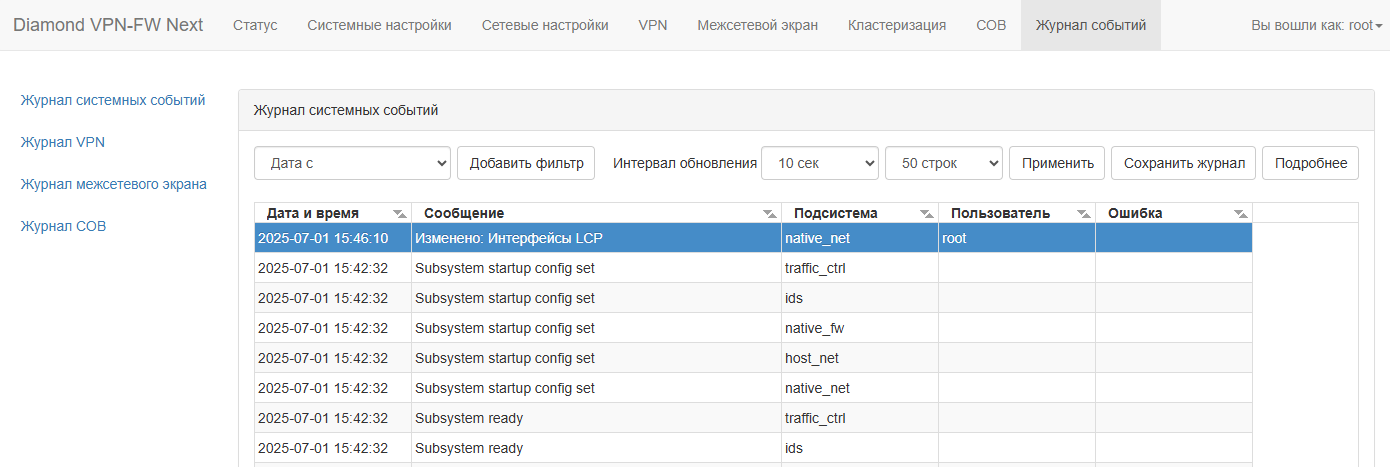
Task: Go to Сетевые настройки section
Action: point(544,25)
